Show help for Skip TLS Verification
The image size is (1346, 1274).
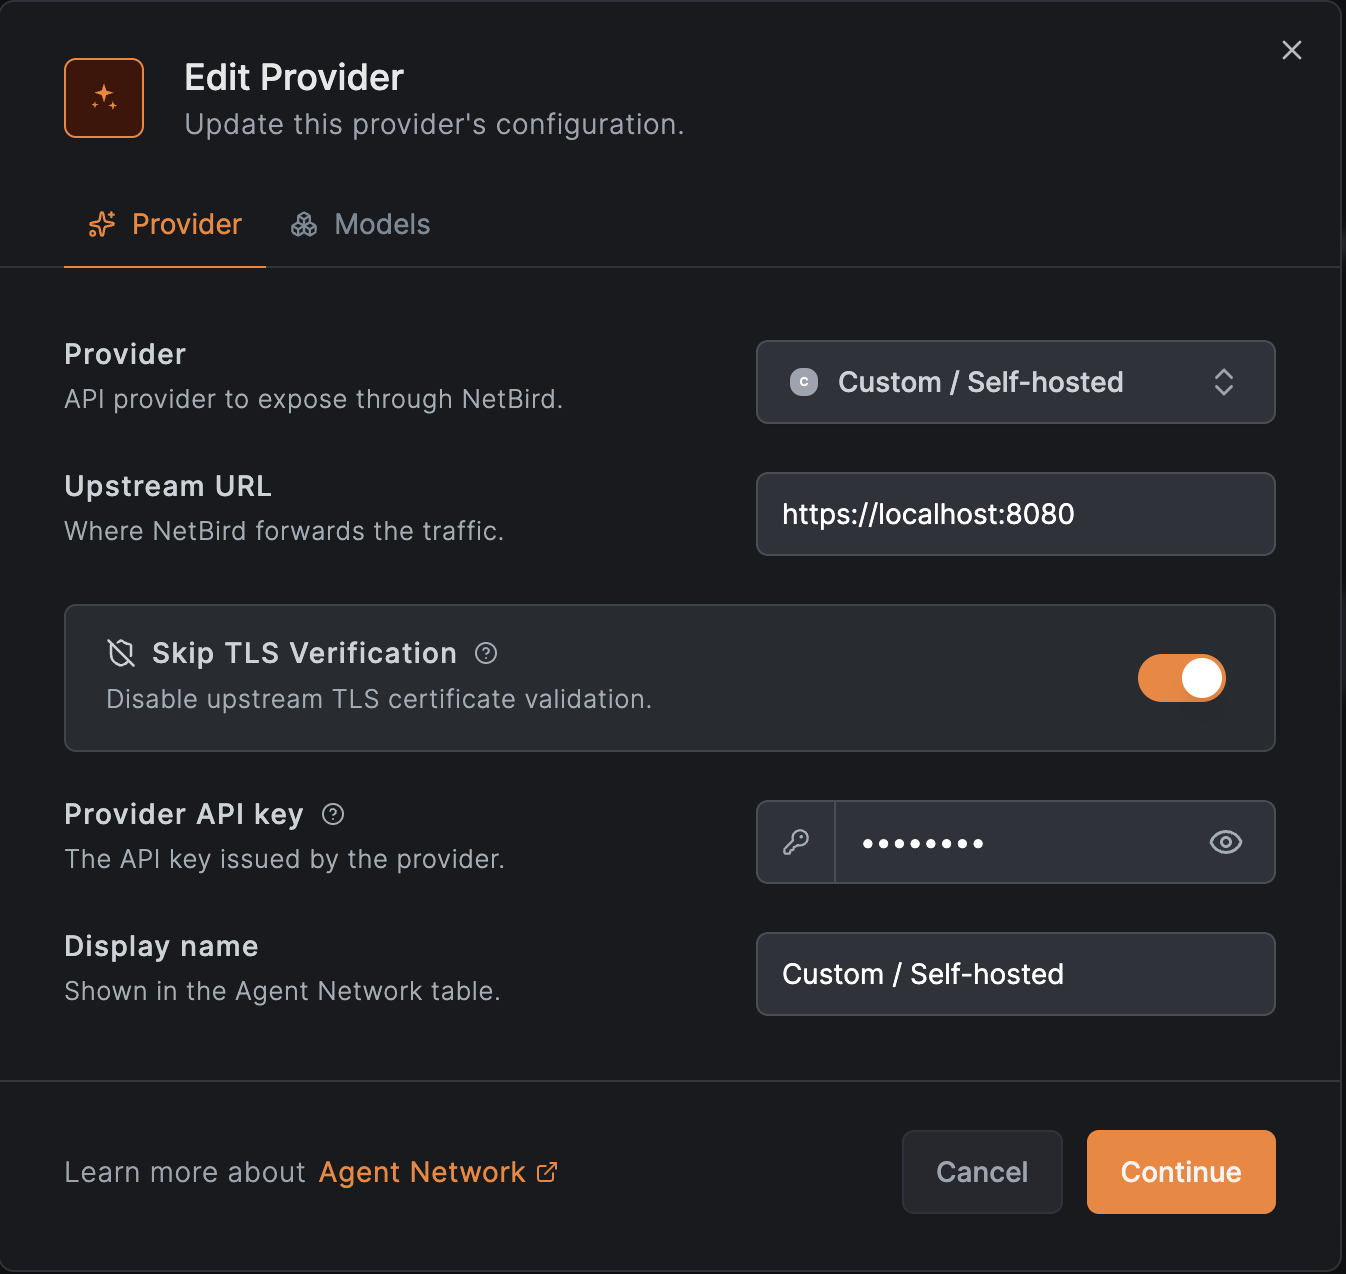click(x=486, y=653)
